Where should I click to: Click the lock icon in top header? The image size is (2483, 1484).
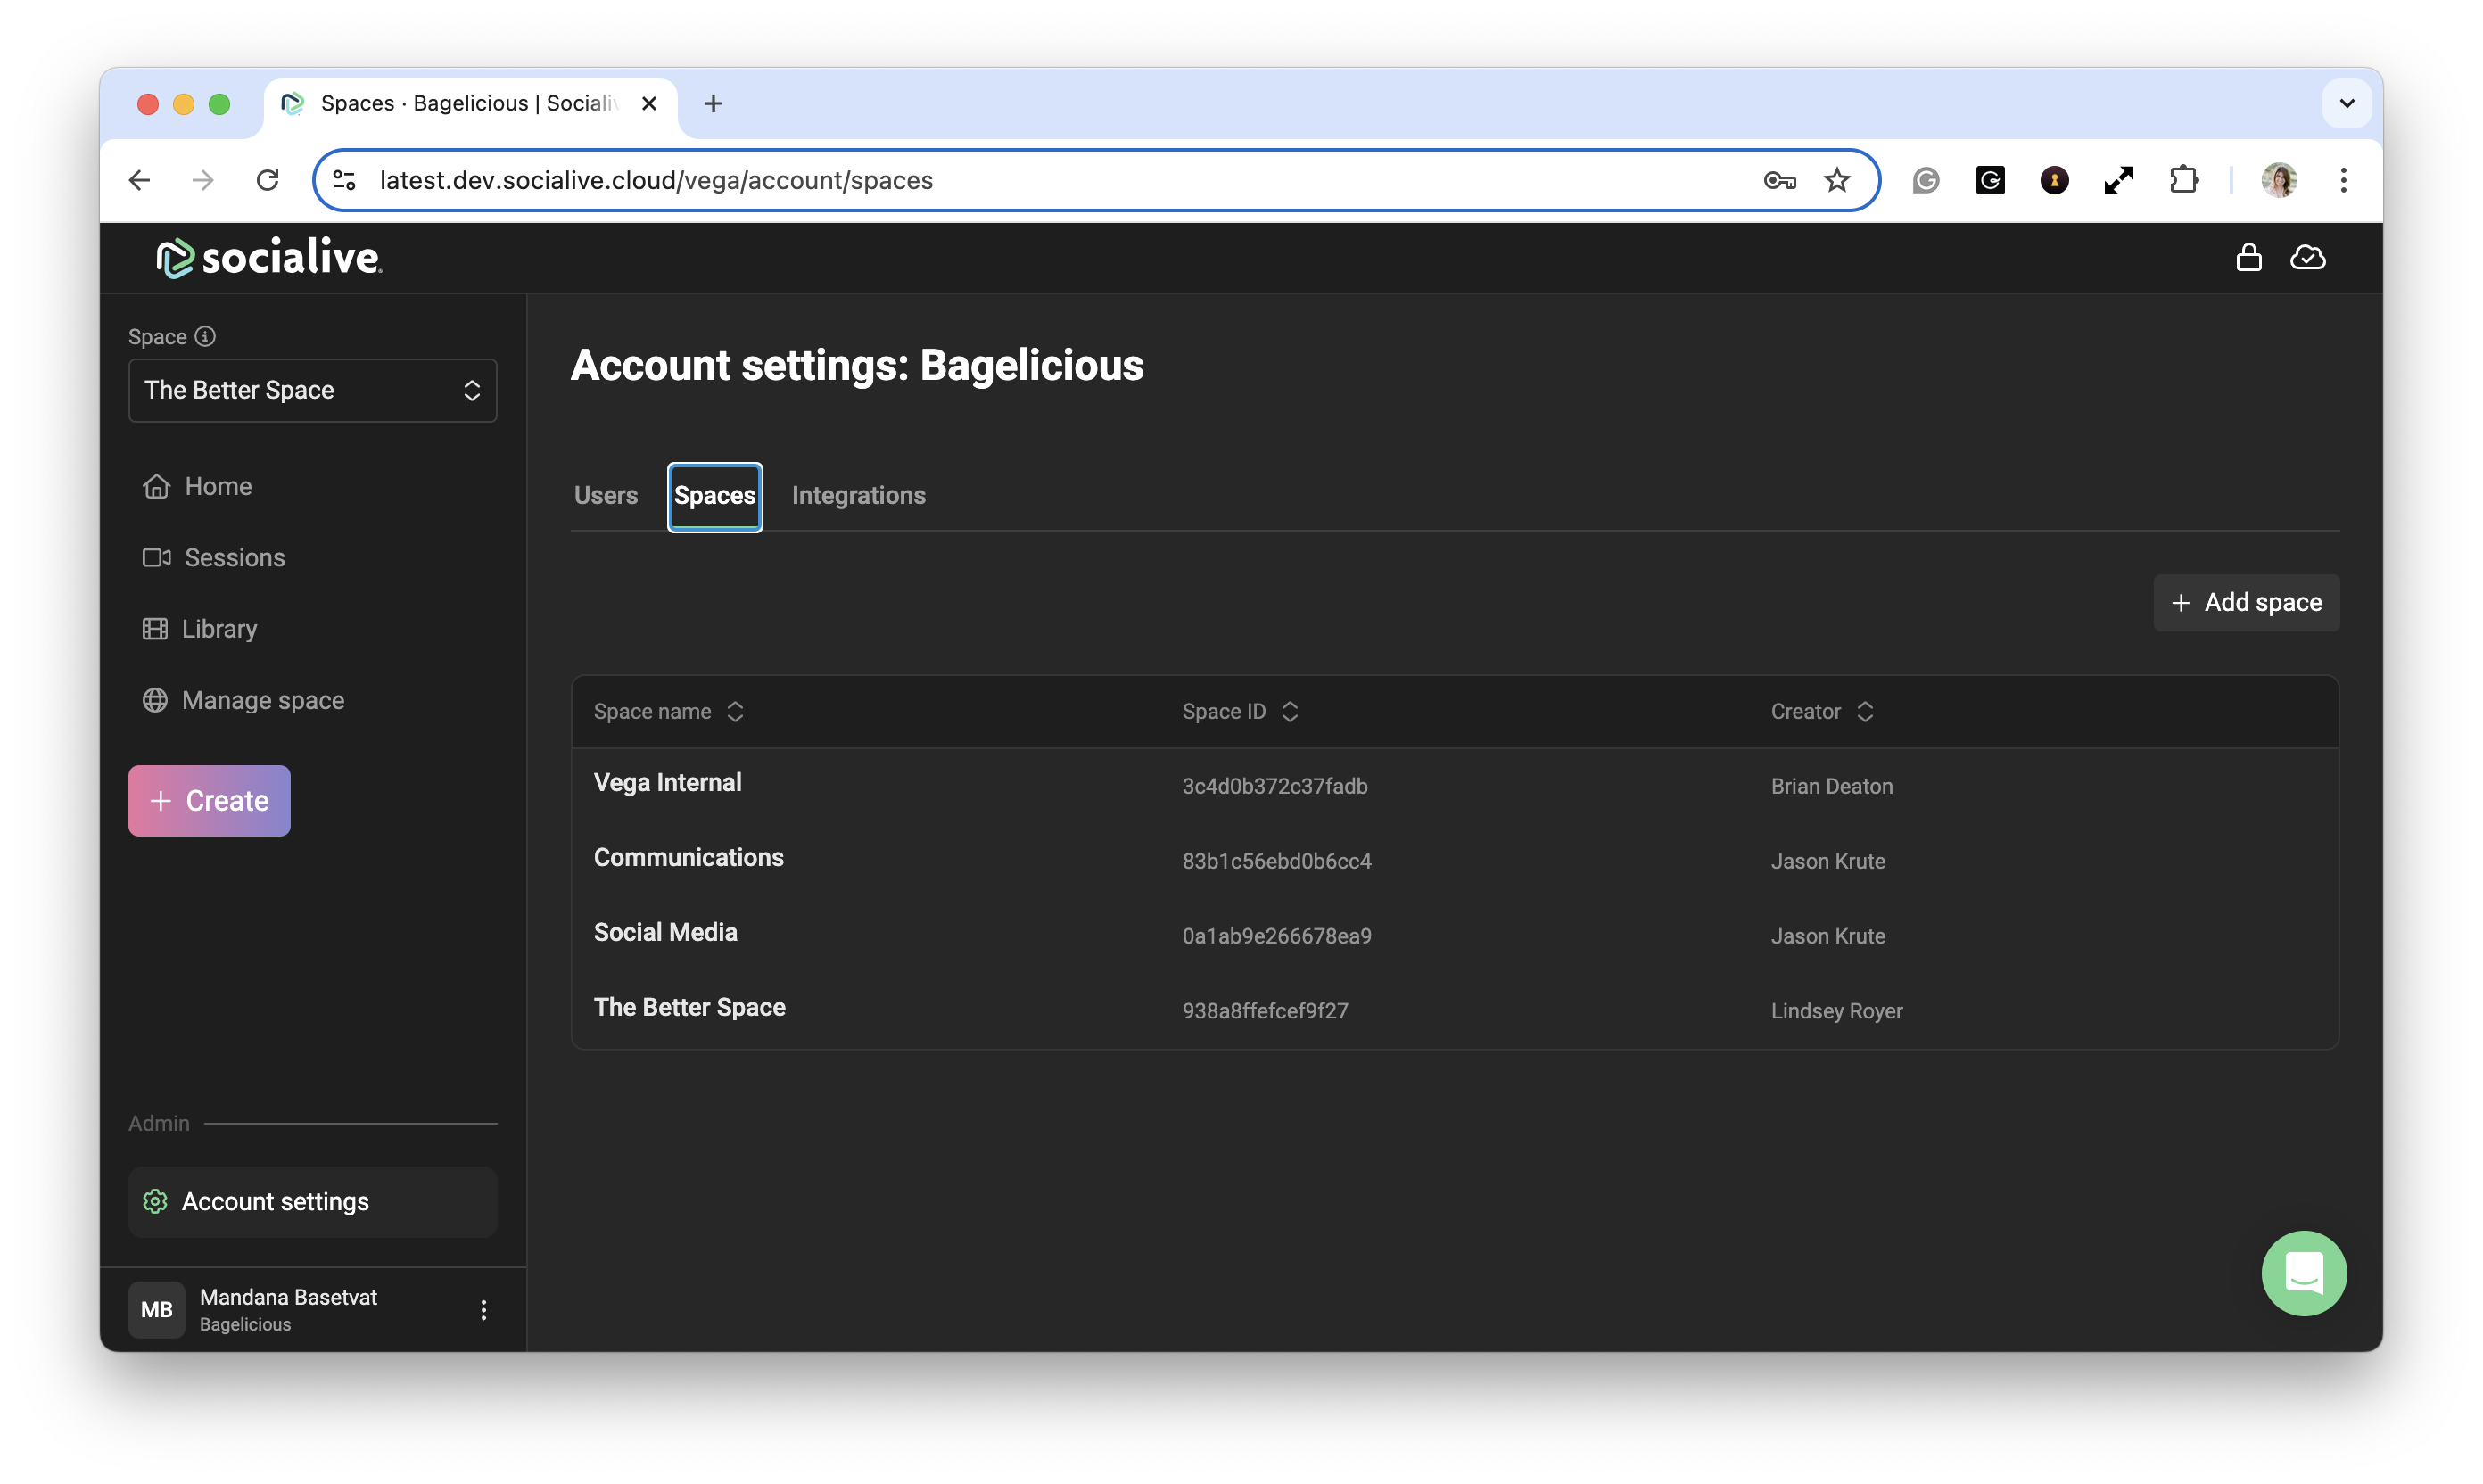(2248, 258)
